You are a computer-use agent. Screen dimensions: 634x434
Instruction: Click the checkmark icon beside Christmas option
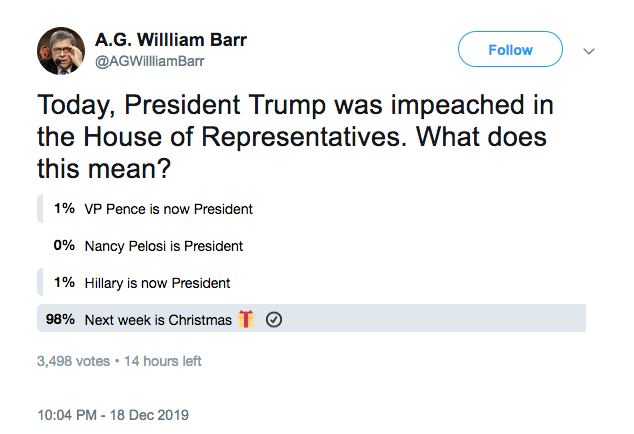[274, 320]
